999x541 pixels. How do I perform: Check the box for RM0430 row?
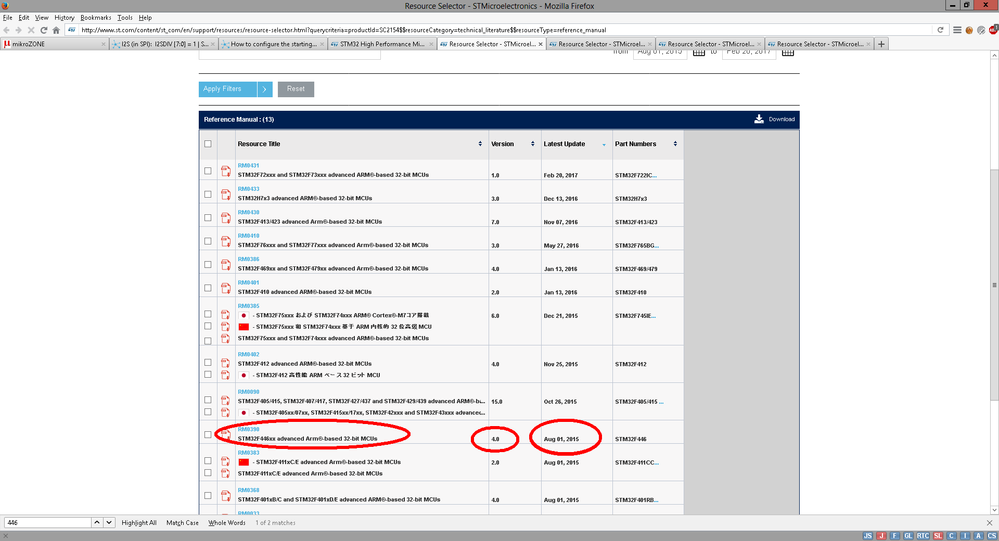208,218
